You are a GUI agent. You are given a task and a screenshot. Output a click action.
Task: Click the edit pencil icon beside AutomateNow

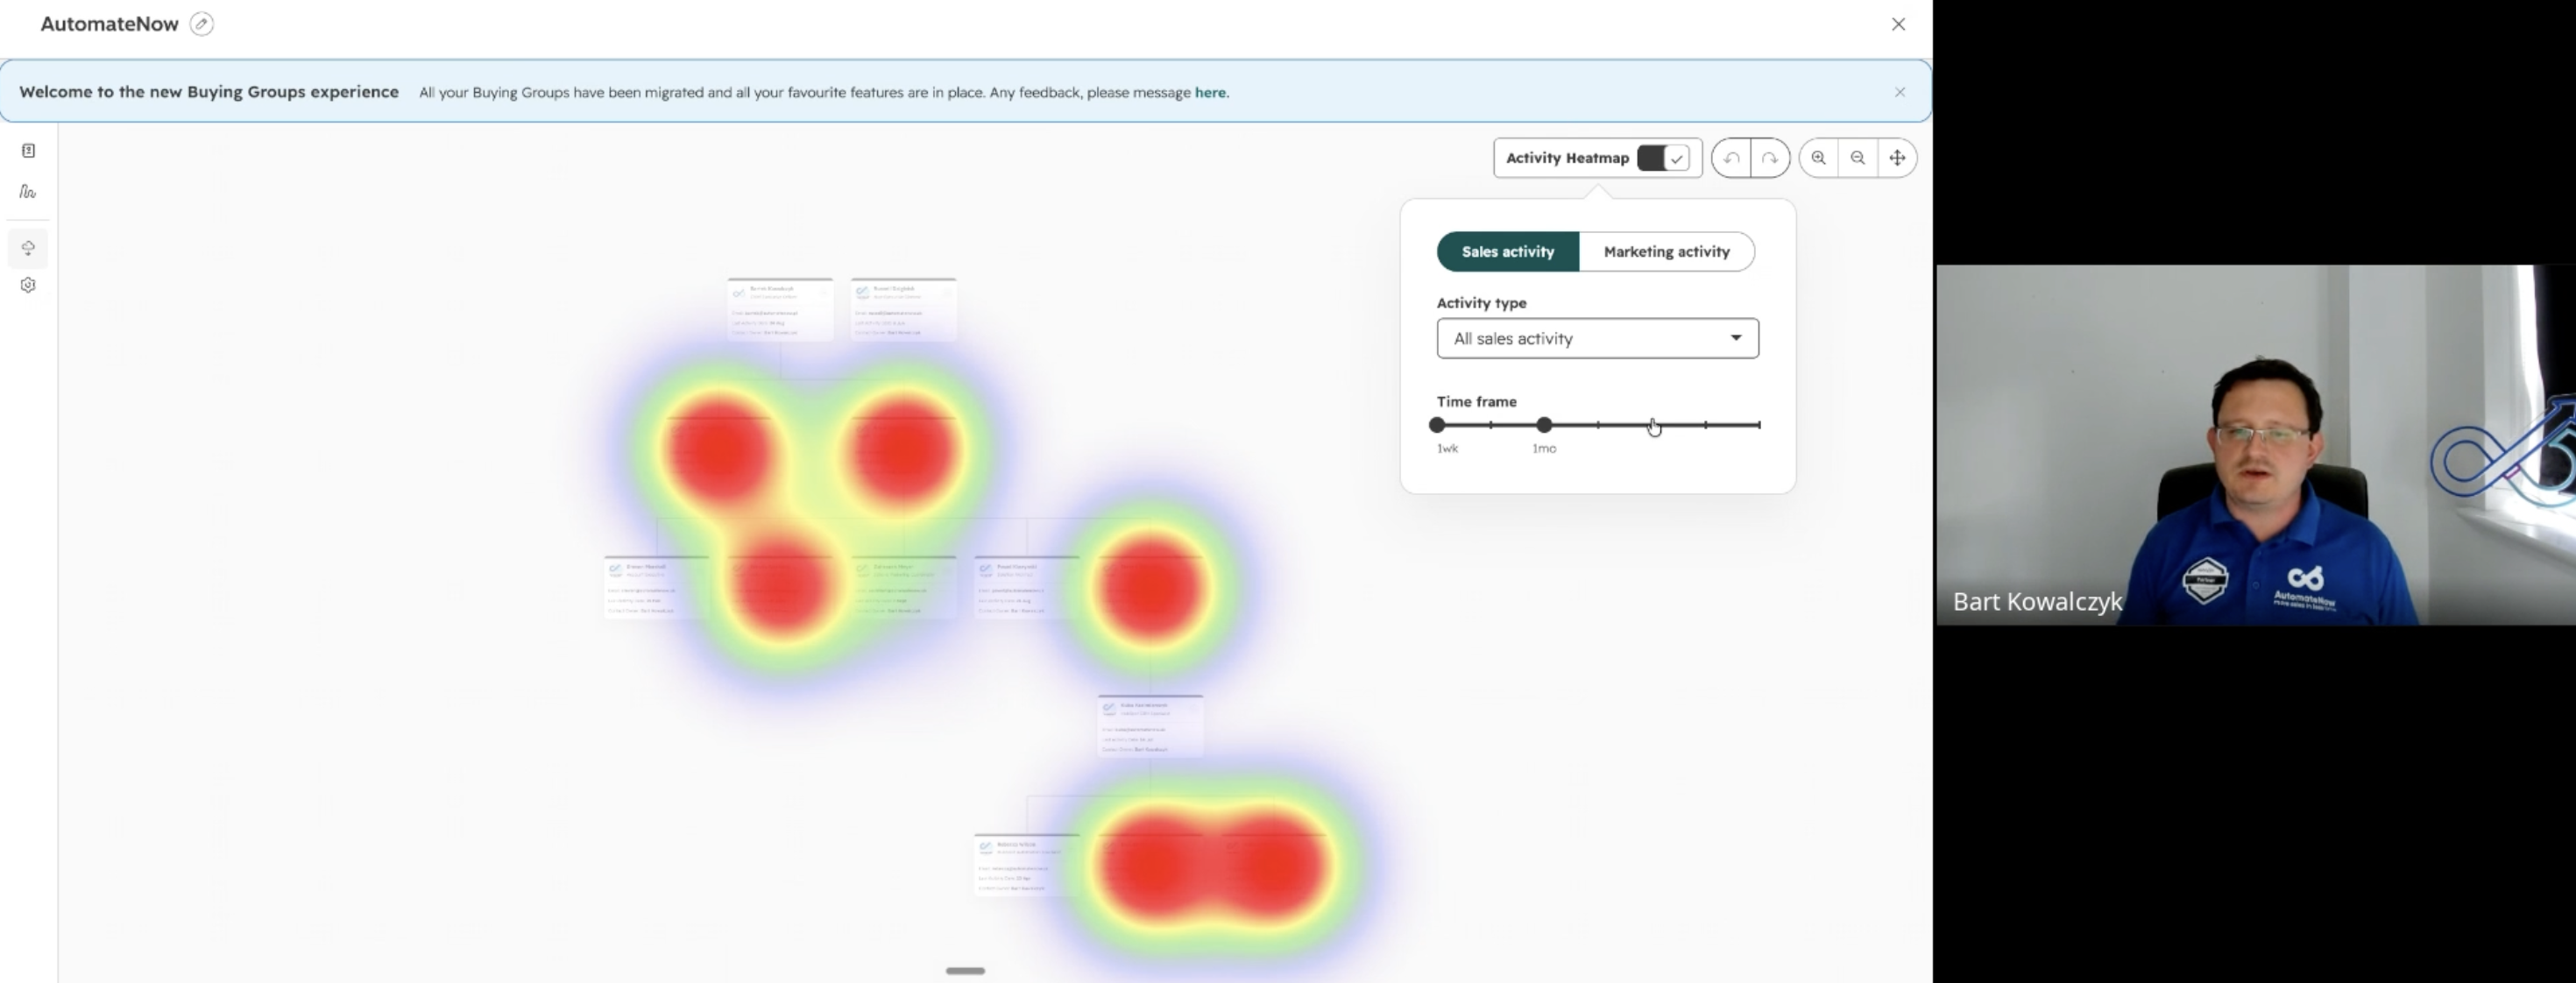pos(202,24)
